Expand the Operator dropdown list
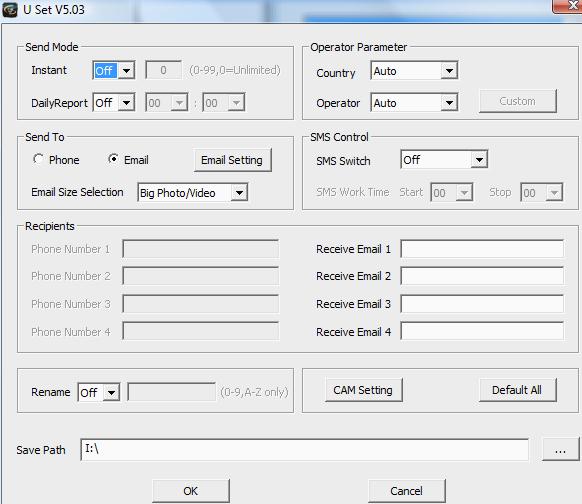The width and height of the screenshot is (582, 504). pos(414,103)
